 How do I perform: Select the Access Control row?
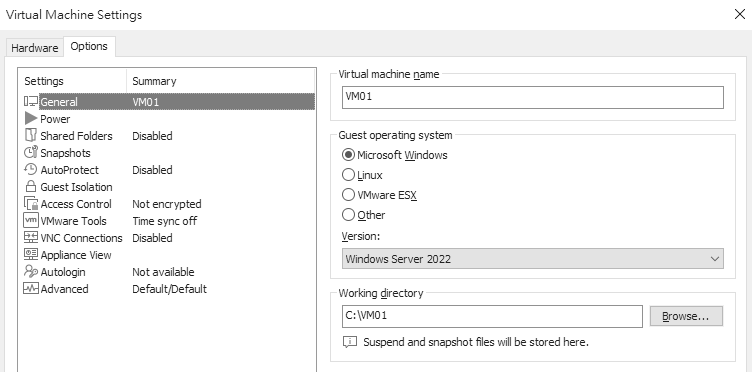tap(169, 204)
